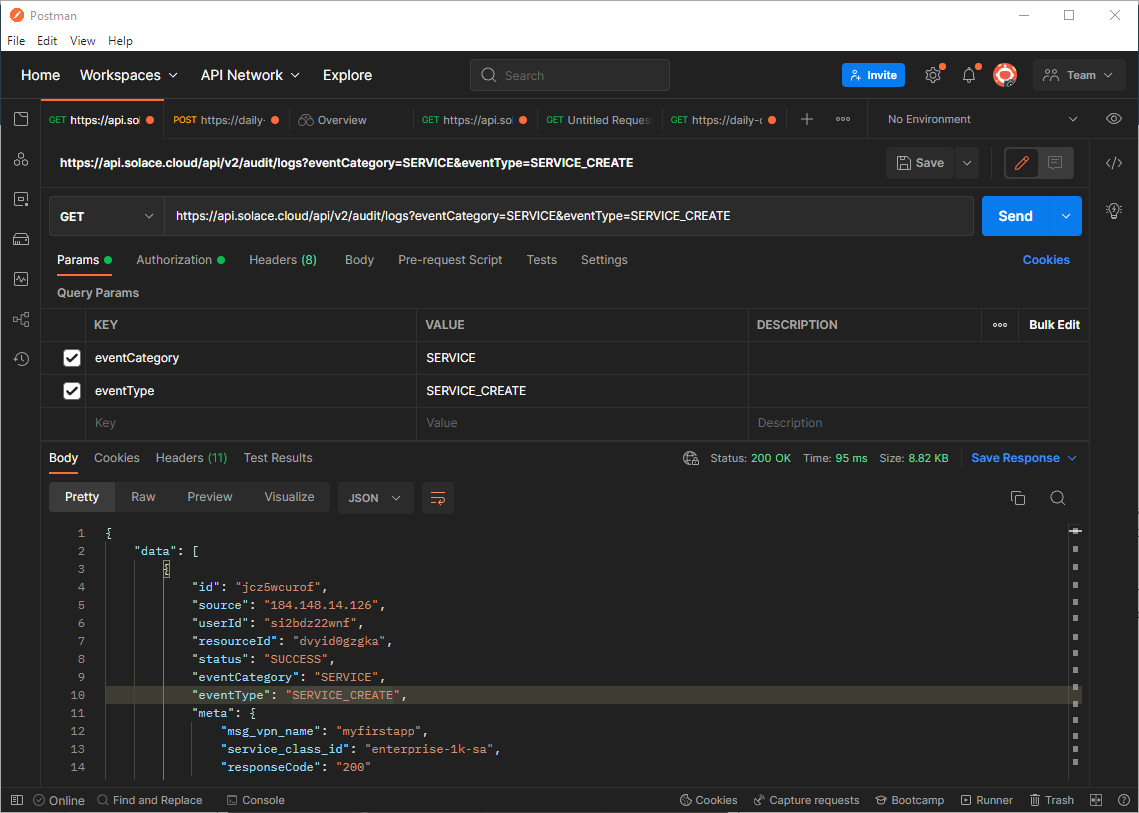1139x813 pixels.
Task: Click the Send button
Action: click(1015, 216)
